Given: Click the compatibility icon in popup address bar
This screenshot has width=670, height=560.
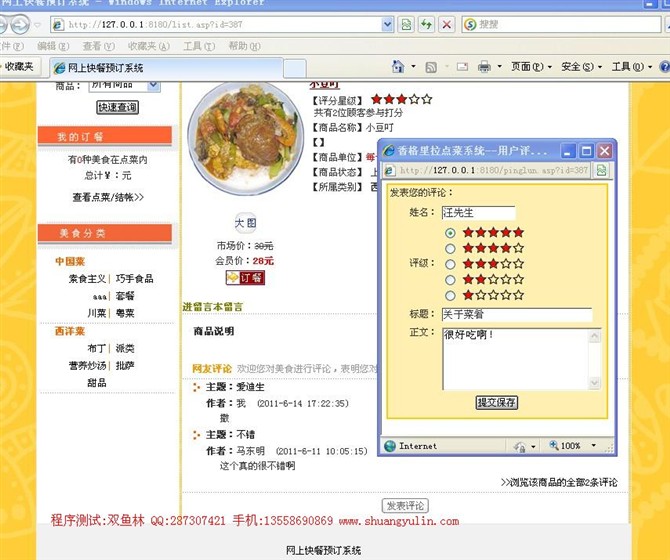Looking at the screenshot, I should (x=601, y=170).
